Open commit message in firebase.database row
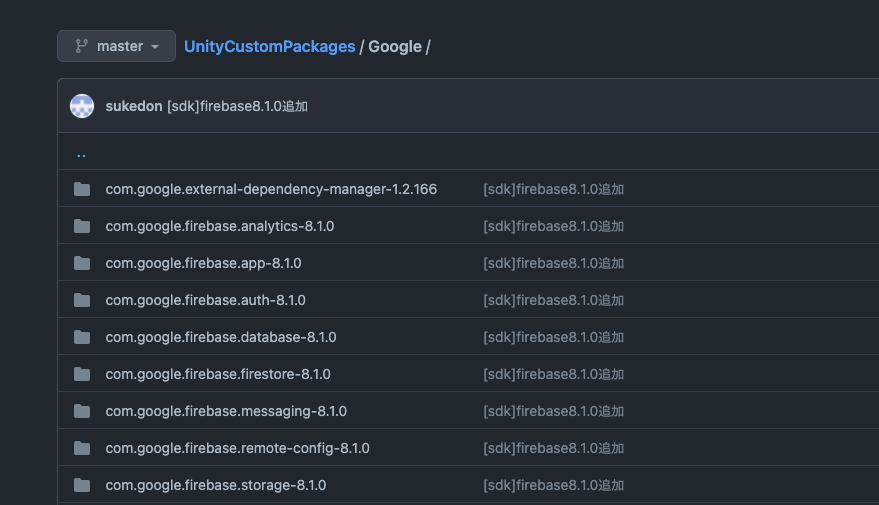Viewport: 879px width, 505px height. tap(554, 337)
